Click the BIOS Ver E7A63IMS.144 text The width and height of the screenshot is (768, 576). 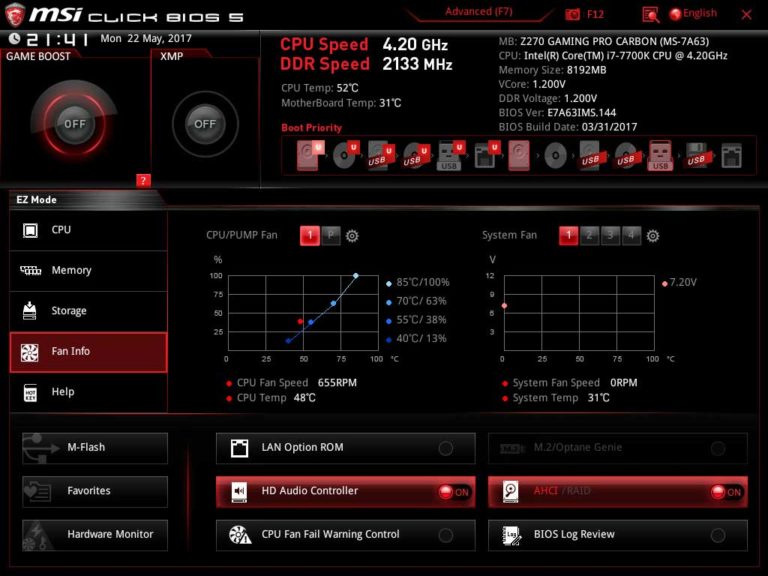(557, 113)
